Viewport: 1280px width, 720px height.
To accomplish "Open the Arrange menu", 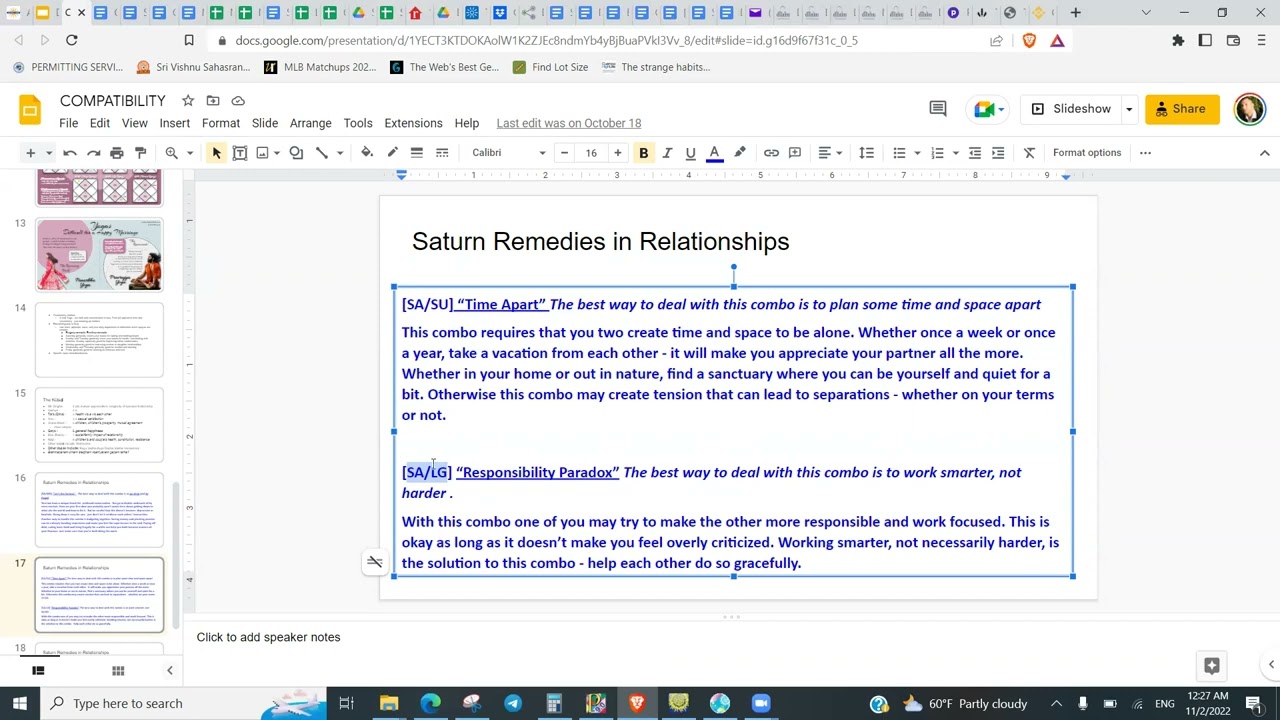I will [x=310, y=123].
